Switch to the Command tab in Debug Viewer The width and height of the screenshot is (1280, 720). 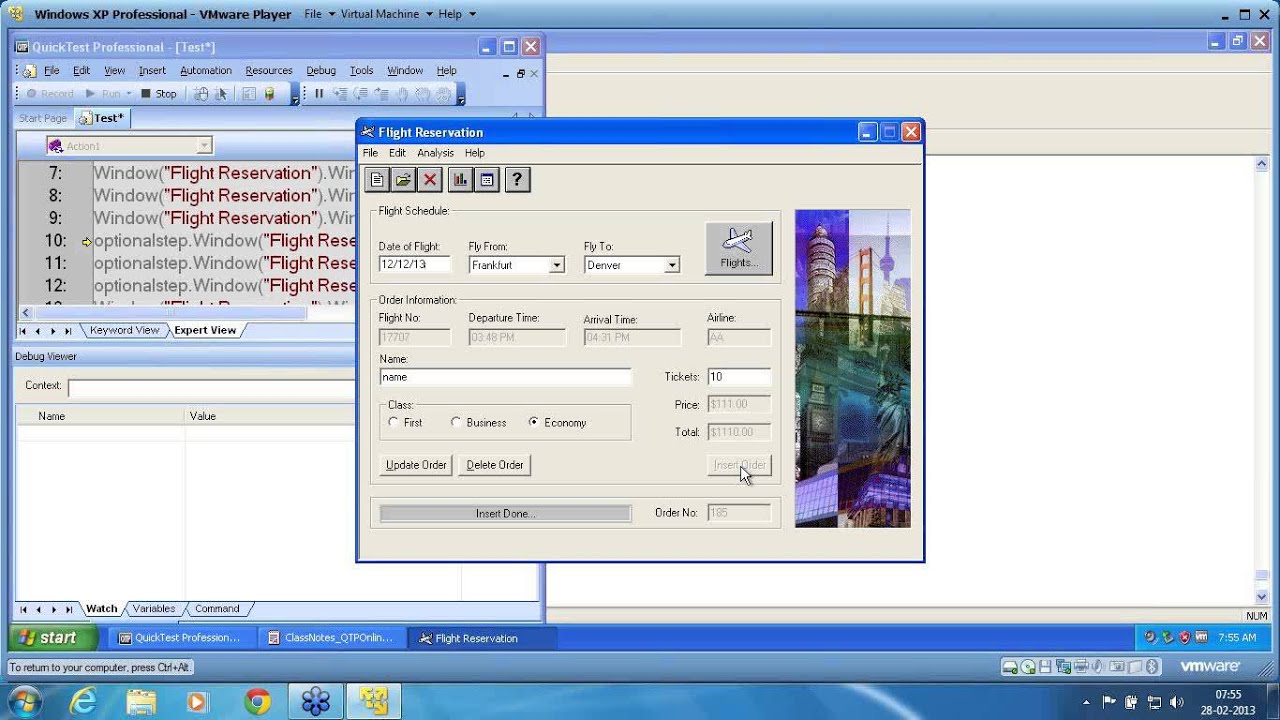[x=217, y=608]
